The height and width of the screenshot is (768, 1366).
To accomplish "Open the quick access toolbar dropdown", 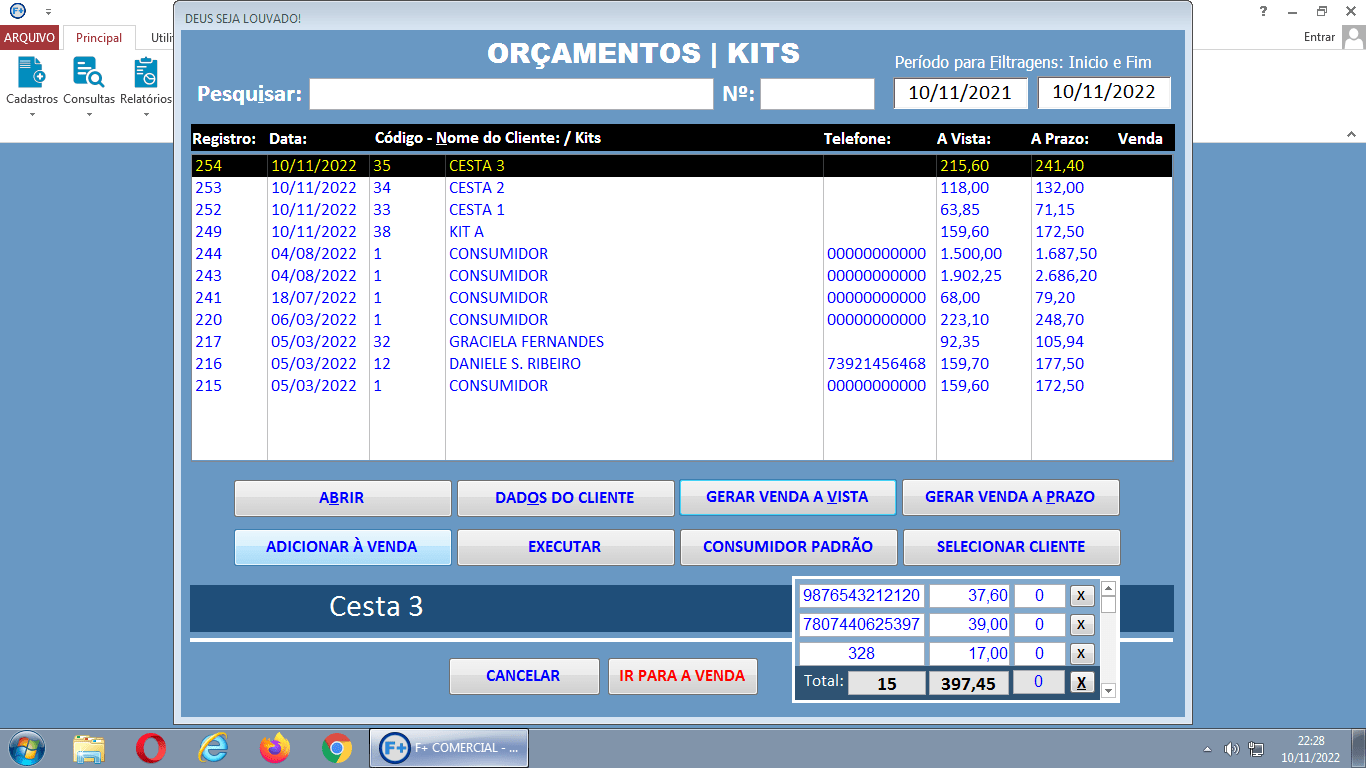I will click(48, 11).
